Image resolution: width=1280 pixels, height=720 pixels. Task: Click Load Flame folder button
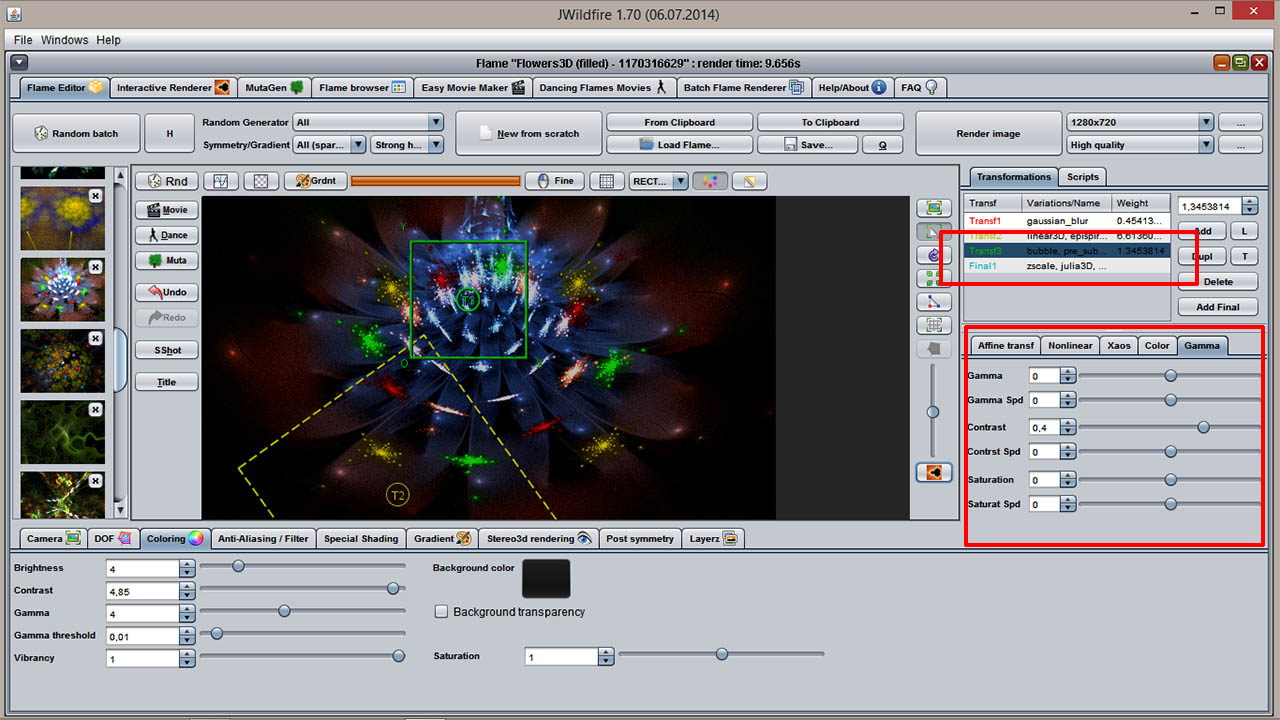click(x=680, y=144)
